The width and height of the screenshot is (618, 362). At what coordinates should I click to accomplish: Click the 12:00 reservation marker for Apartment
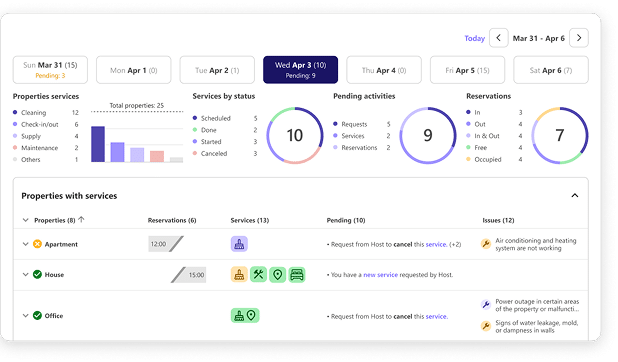pos(166,244)
